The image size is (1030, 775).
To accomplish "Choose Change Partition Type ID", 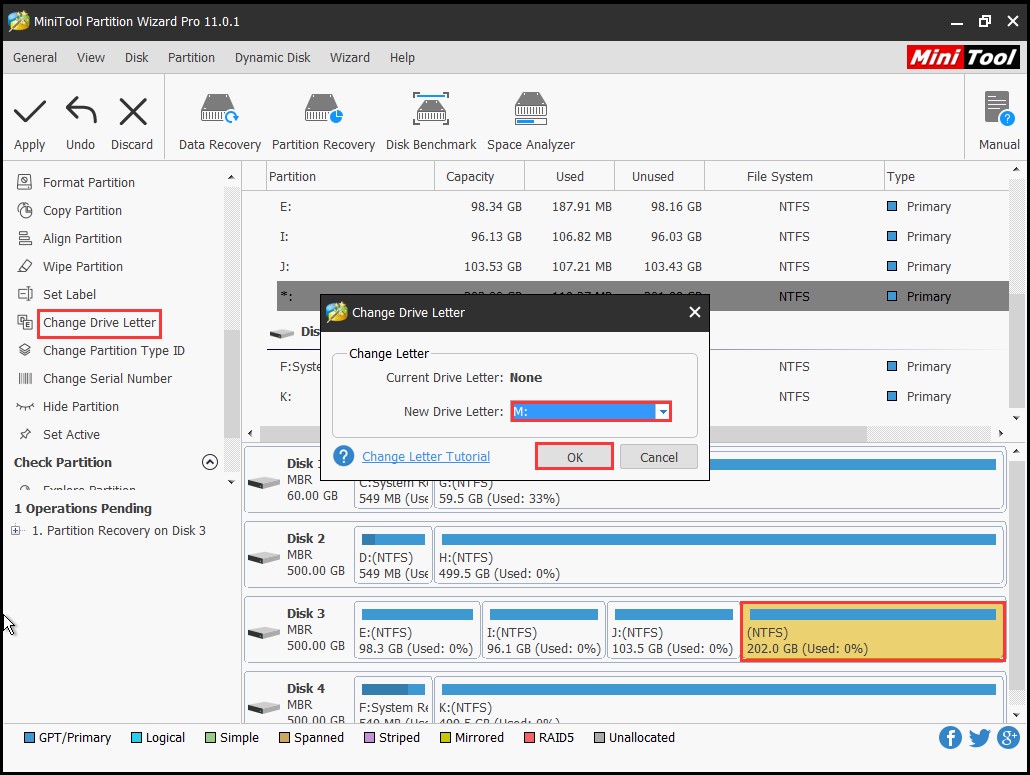I will (114, 351).
